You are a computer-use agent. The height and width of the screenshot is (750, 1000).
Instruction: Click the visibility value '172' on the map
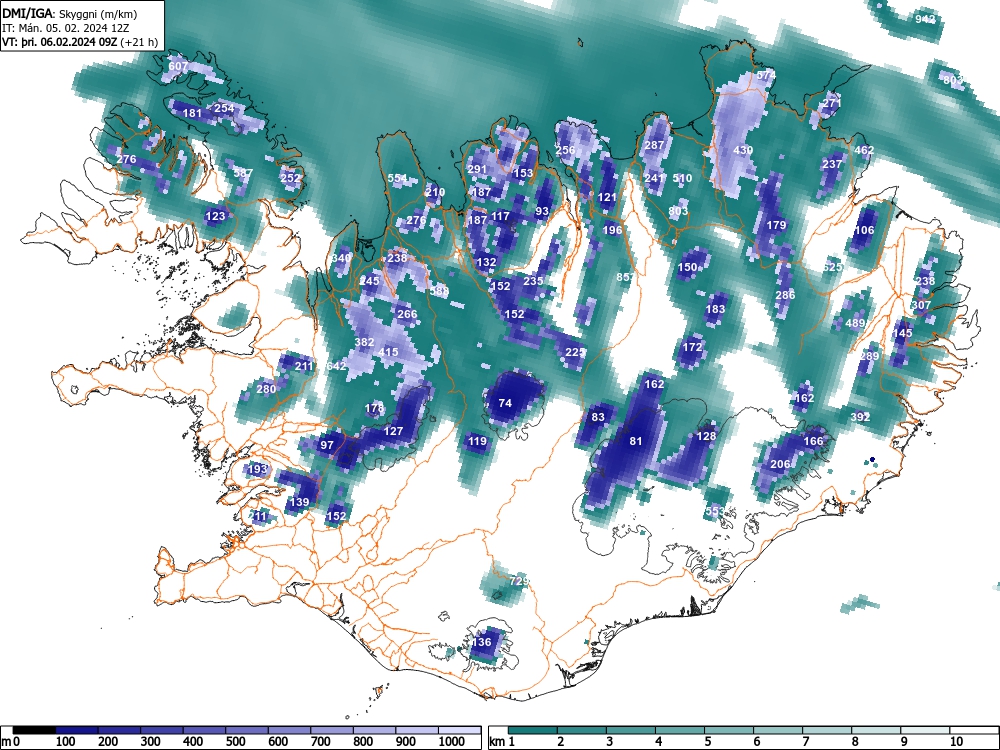tap(692, 347)
